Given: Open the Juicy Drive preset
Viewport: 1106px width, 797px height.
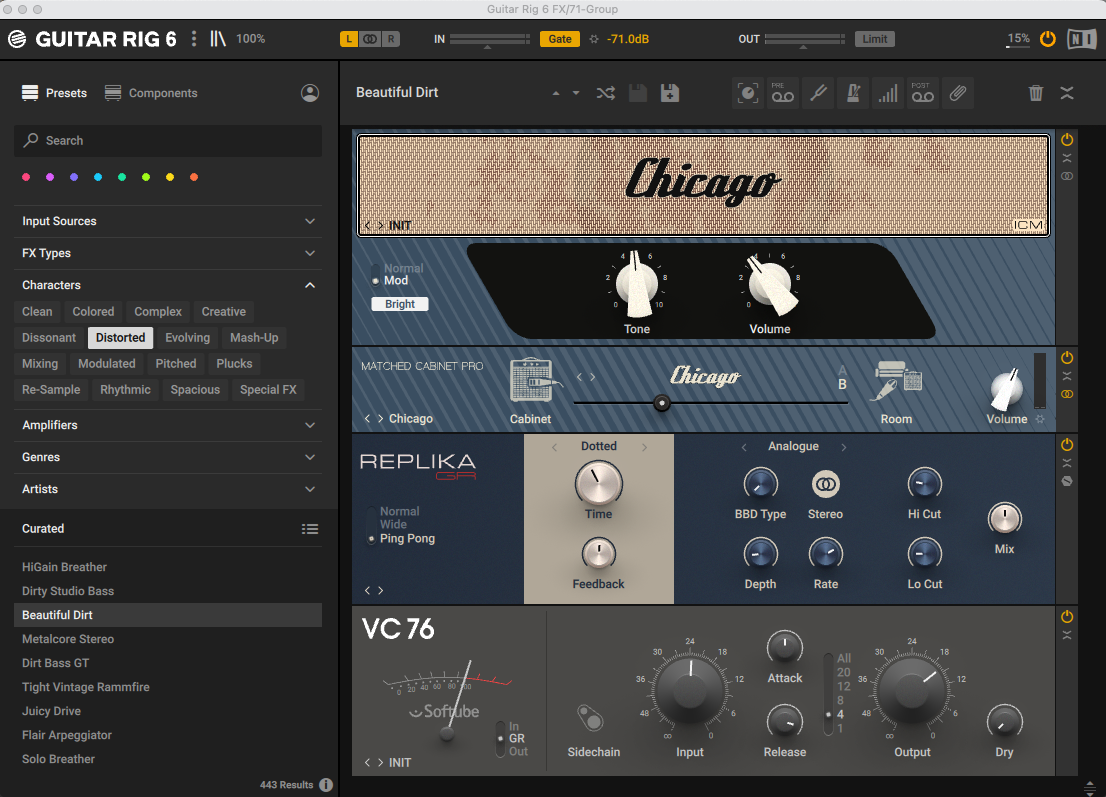Looking at the screenshot, I should pos(168,711).
